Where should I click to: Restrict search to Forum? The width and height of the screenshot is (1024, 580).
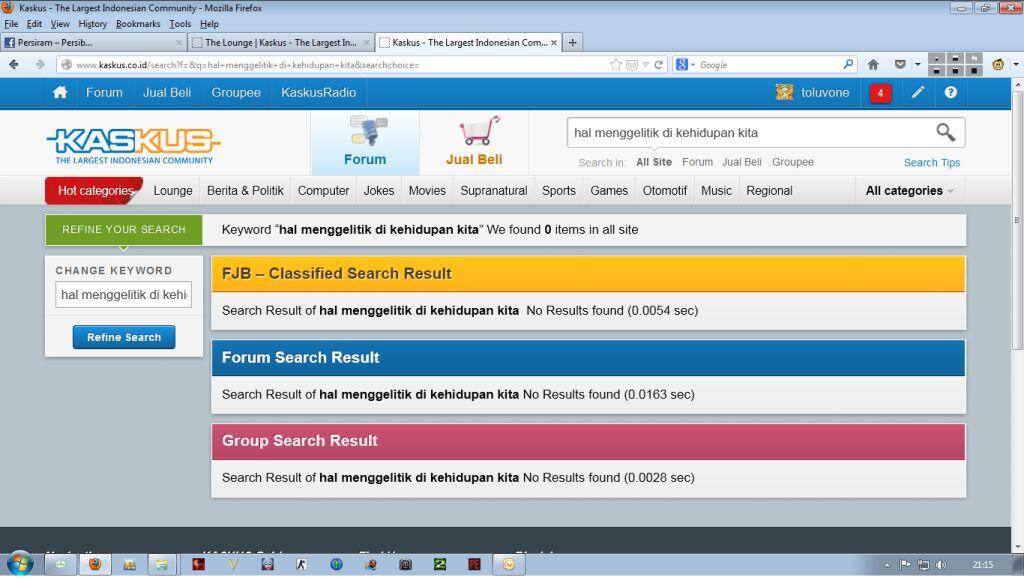[x=697, y=162]
